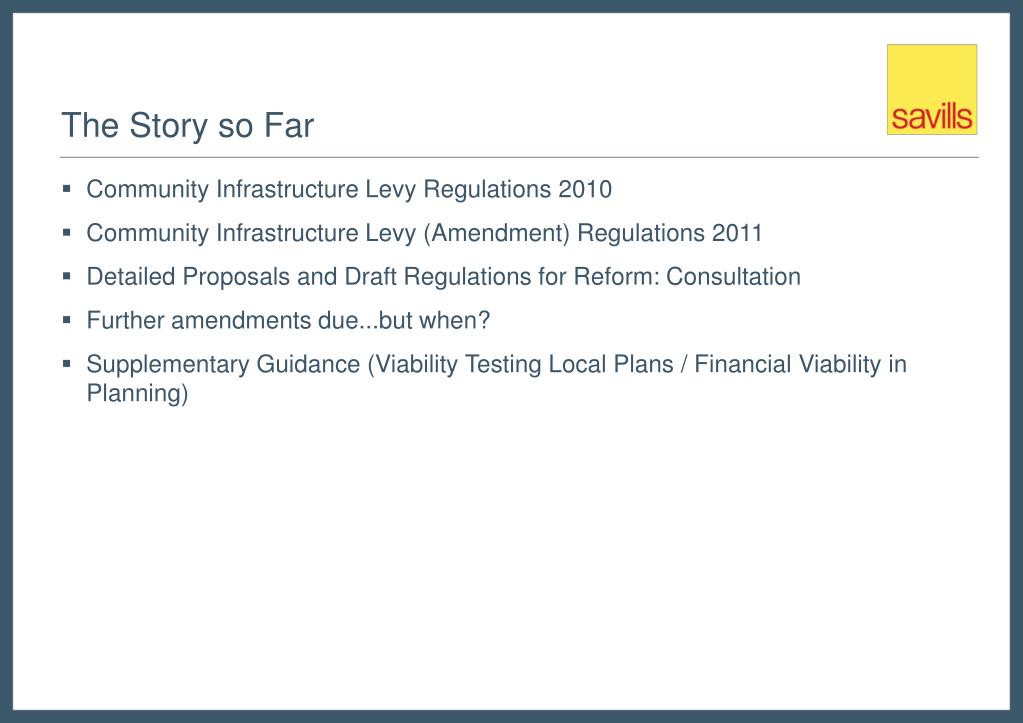This screenshot has height=723, width=1023.
Task: Click the Further amendments due text
Action: click(288, 320)
